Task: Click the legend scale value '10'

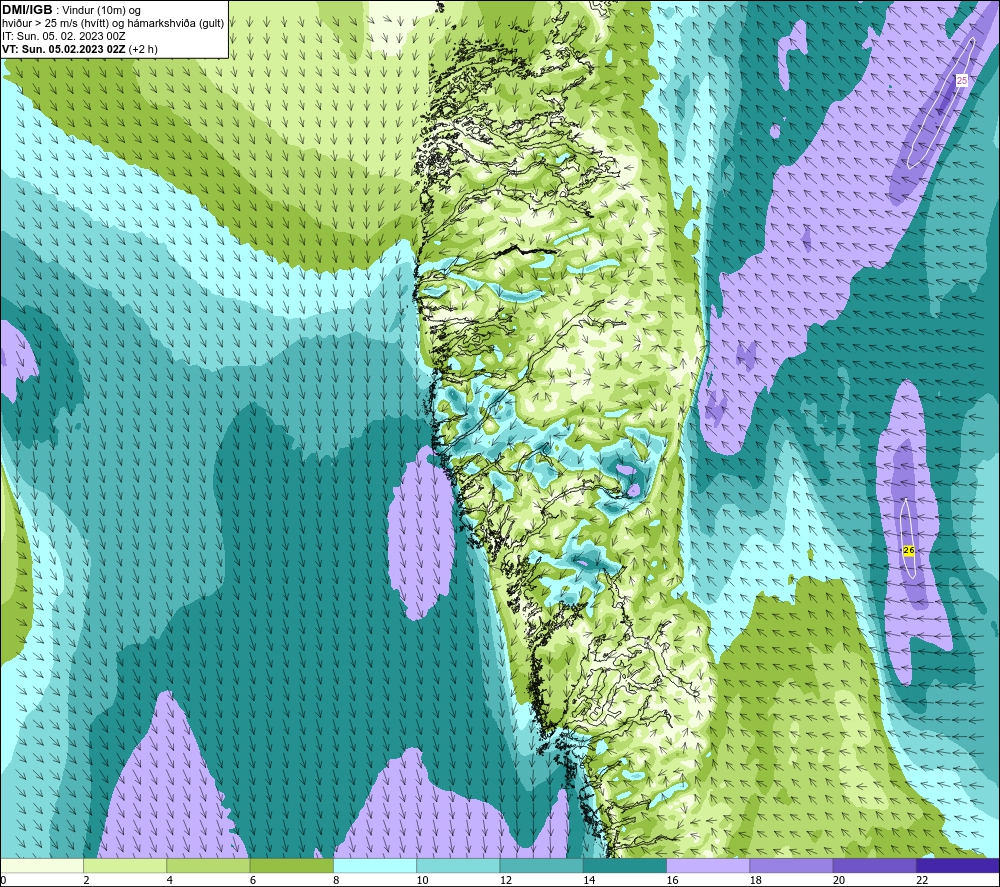Action: (x=422, y=880)
